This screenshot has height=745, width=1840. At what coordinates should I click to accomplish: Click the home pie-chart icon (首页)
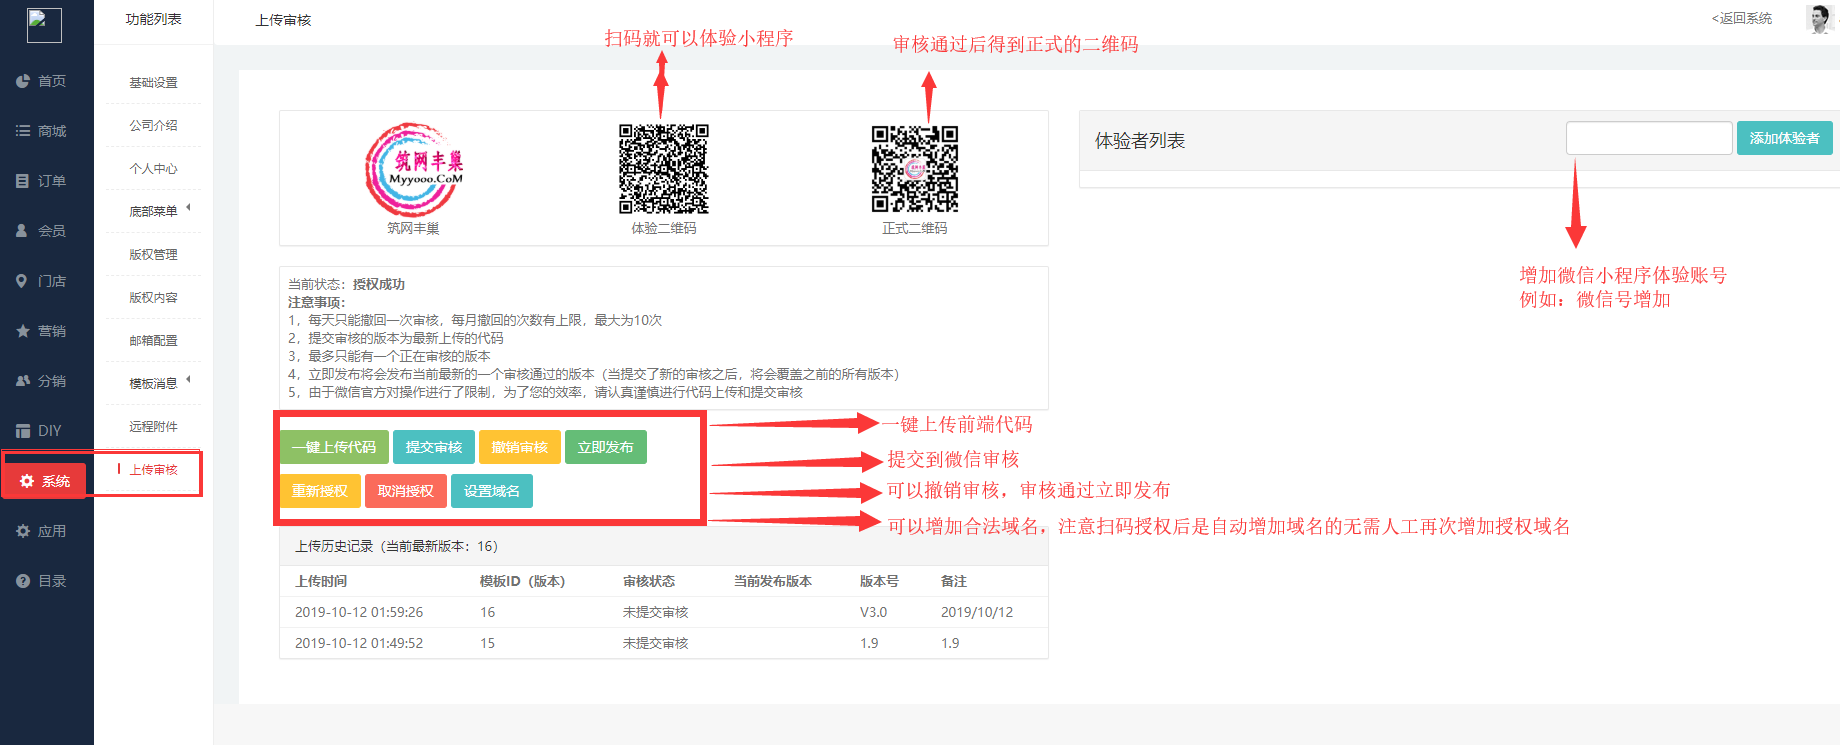coord(23,81)
